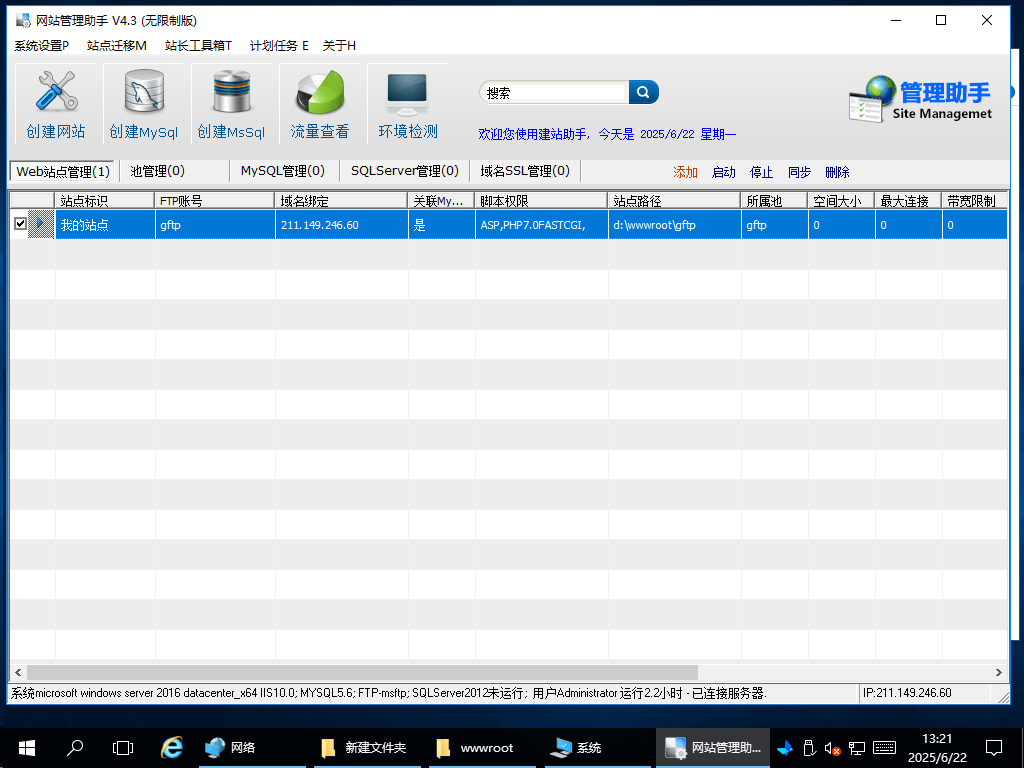The height and width of the screenshot is (768, 1024).
Task: Sort by the 站点标识 column header
Action: pos(104,200)
